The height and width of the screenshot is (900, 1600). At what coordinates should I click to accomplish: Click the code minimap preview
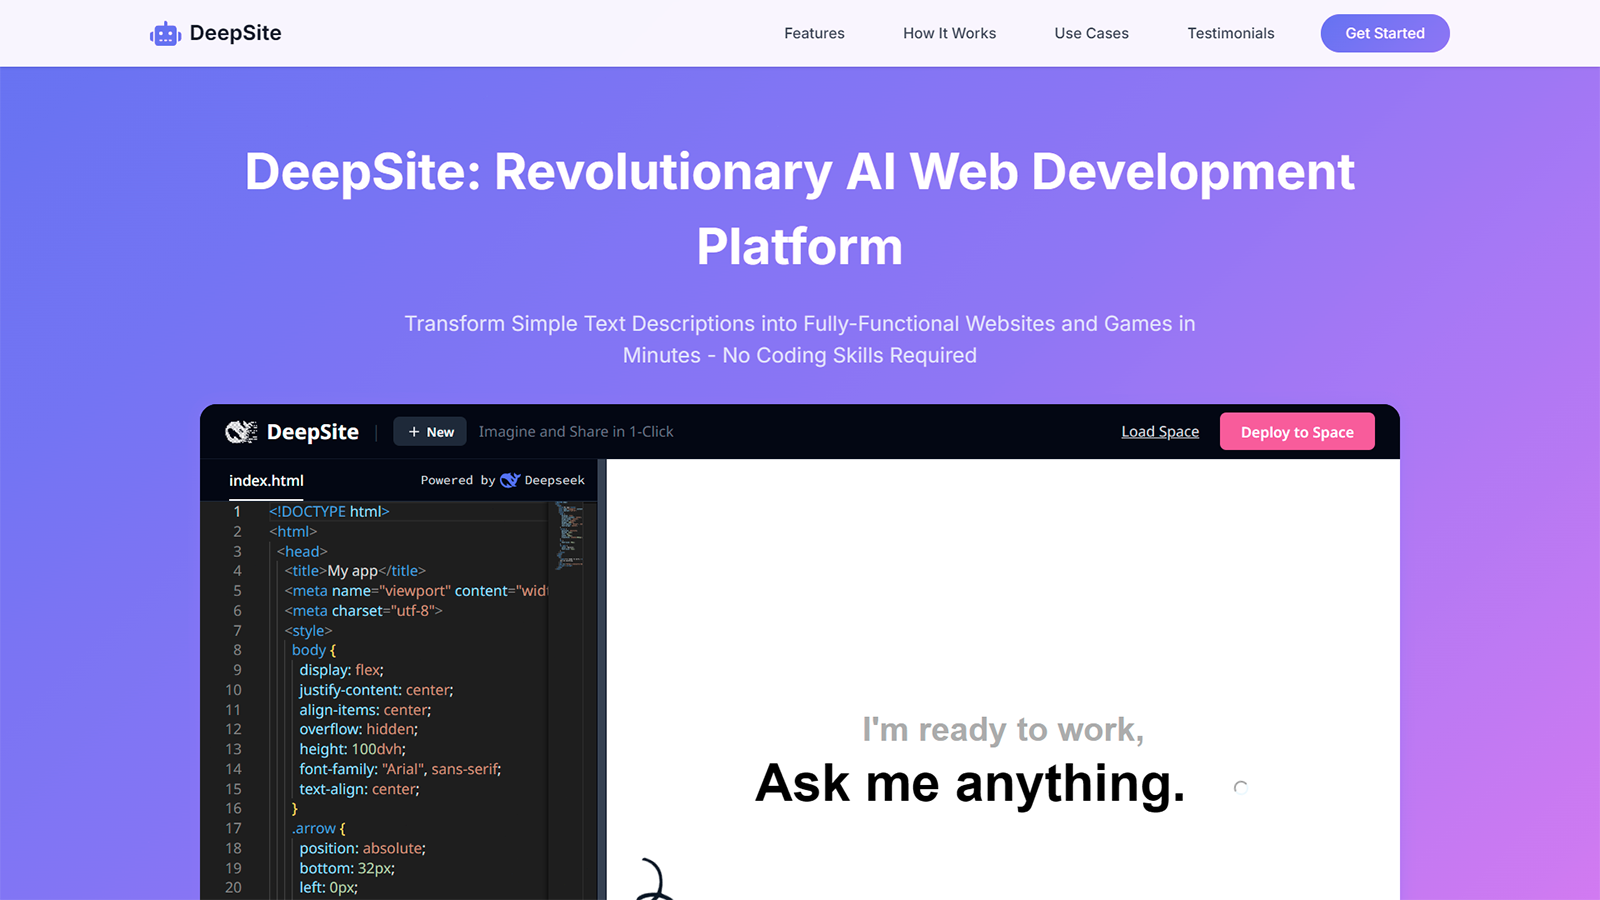(x=570, y=535)
